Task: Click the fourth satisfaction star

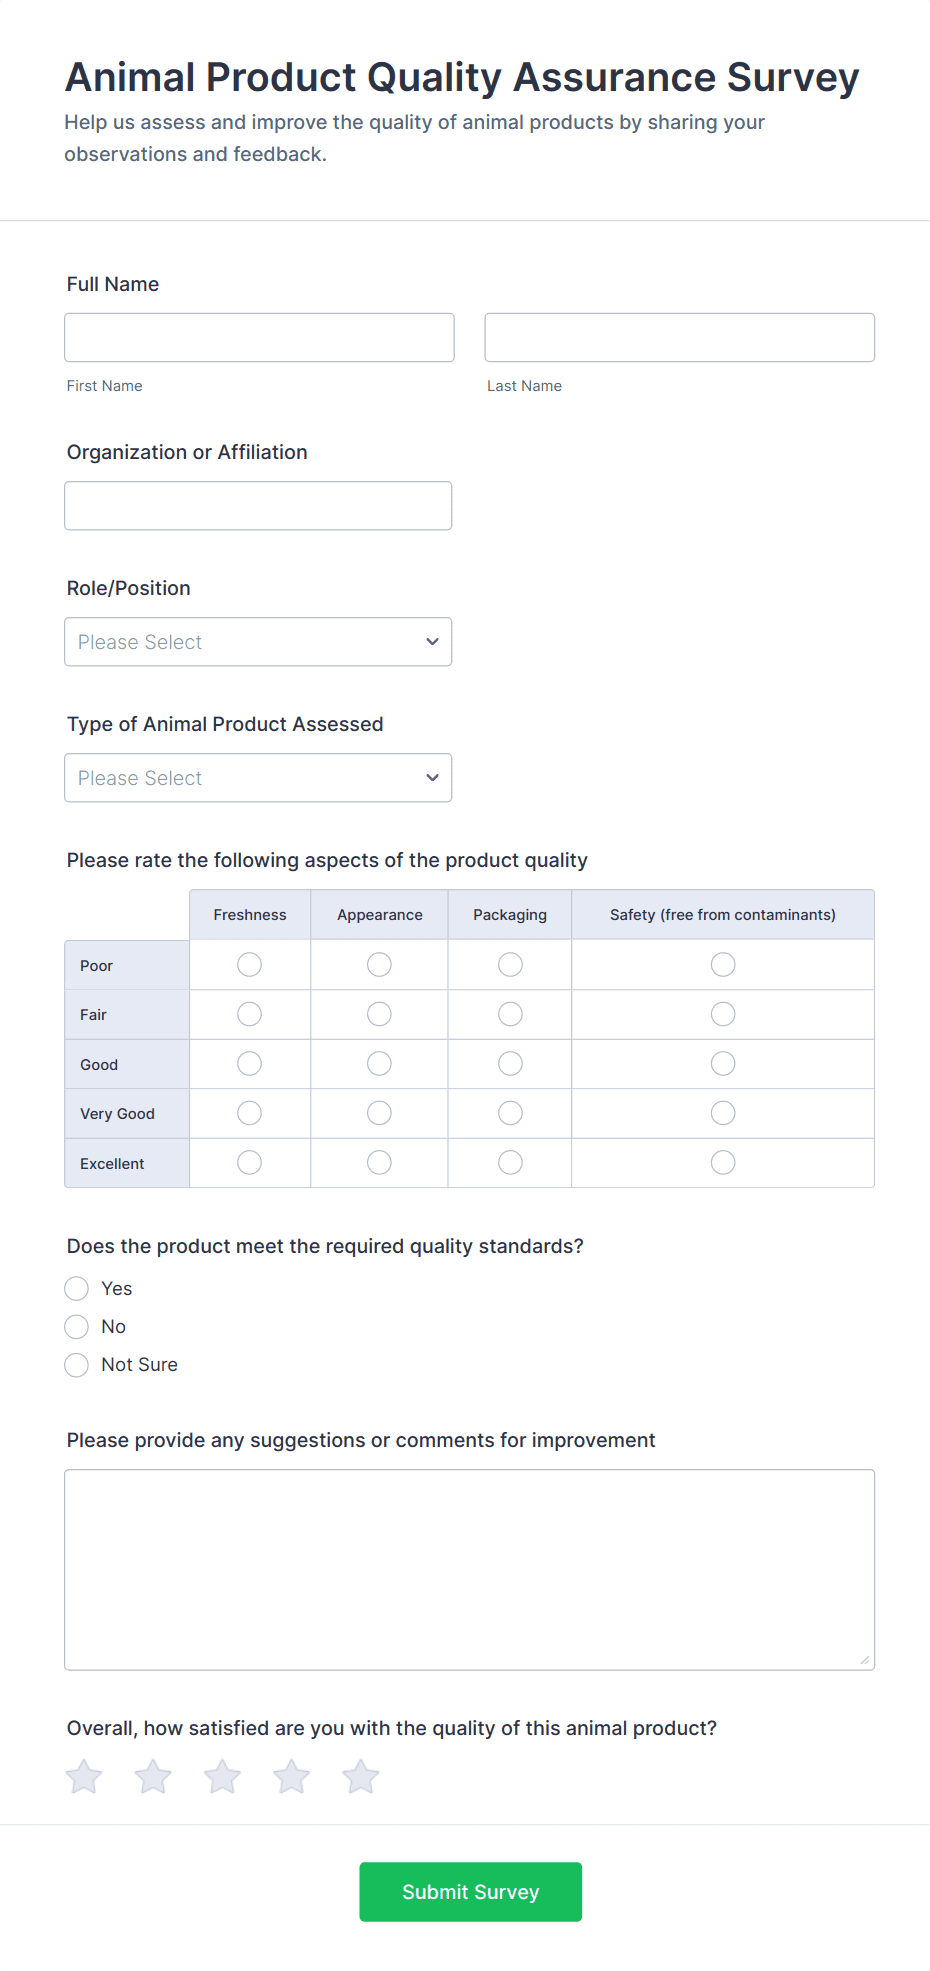Action: point(292,1777)
